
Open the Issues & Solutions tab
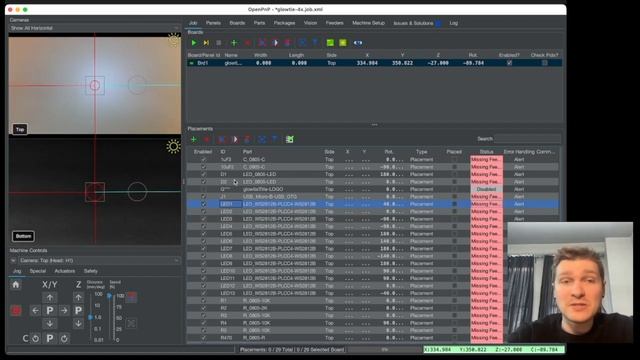417,23
